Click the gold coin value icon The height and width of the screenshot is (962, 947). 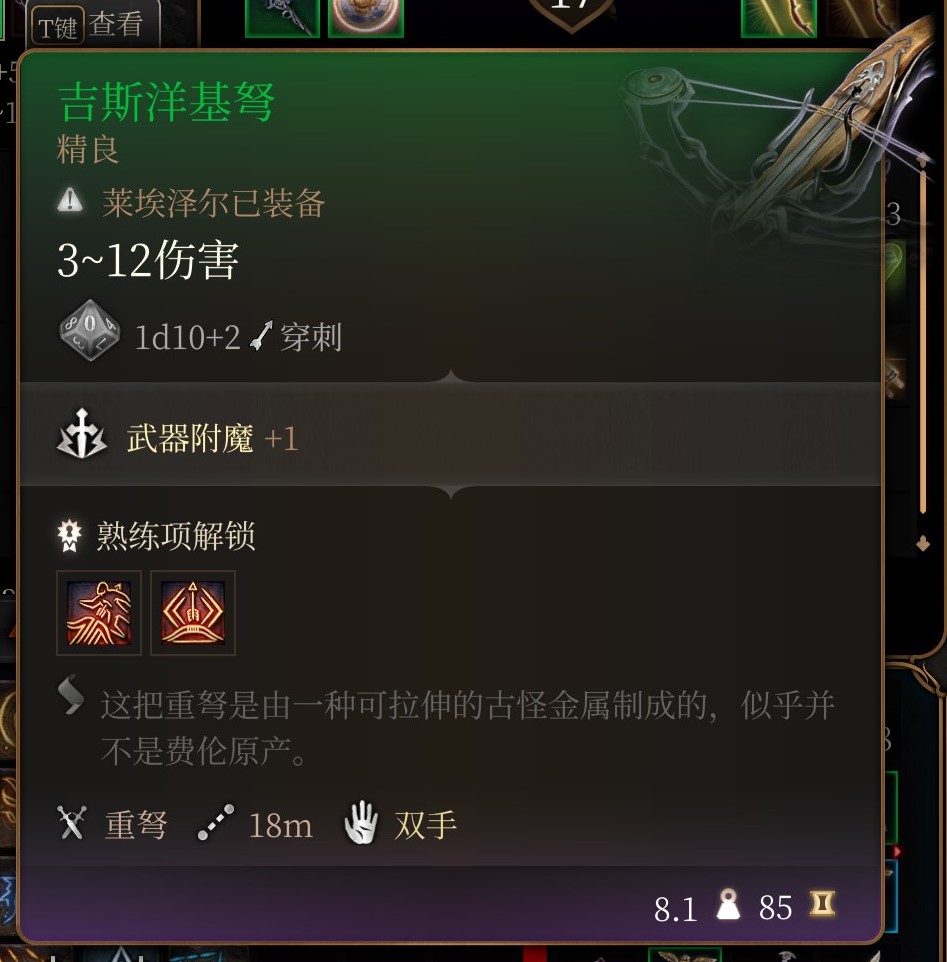pos(822,904)
